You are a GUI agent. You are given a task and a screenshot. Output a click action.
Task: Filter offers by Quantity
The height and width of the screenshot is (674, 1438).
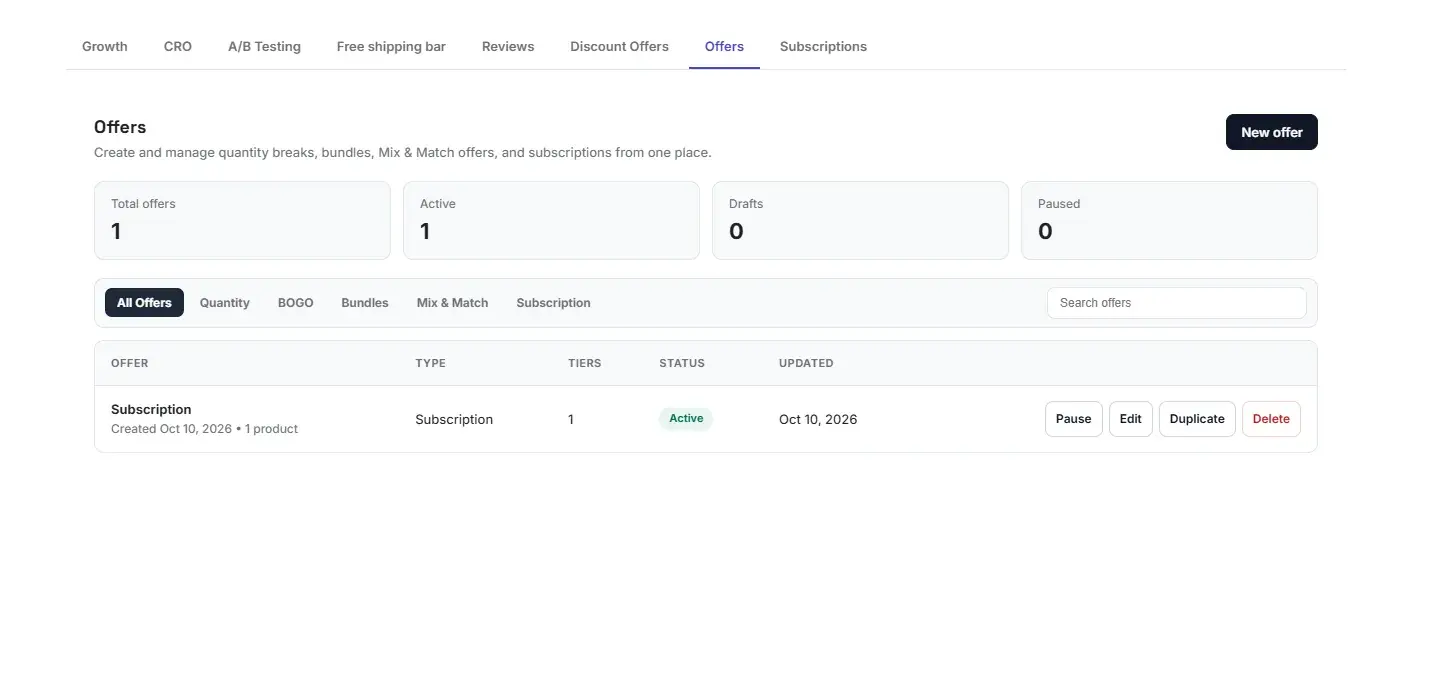click(225, 303)
